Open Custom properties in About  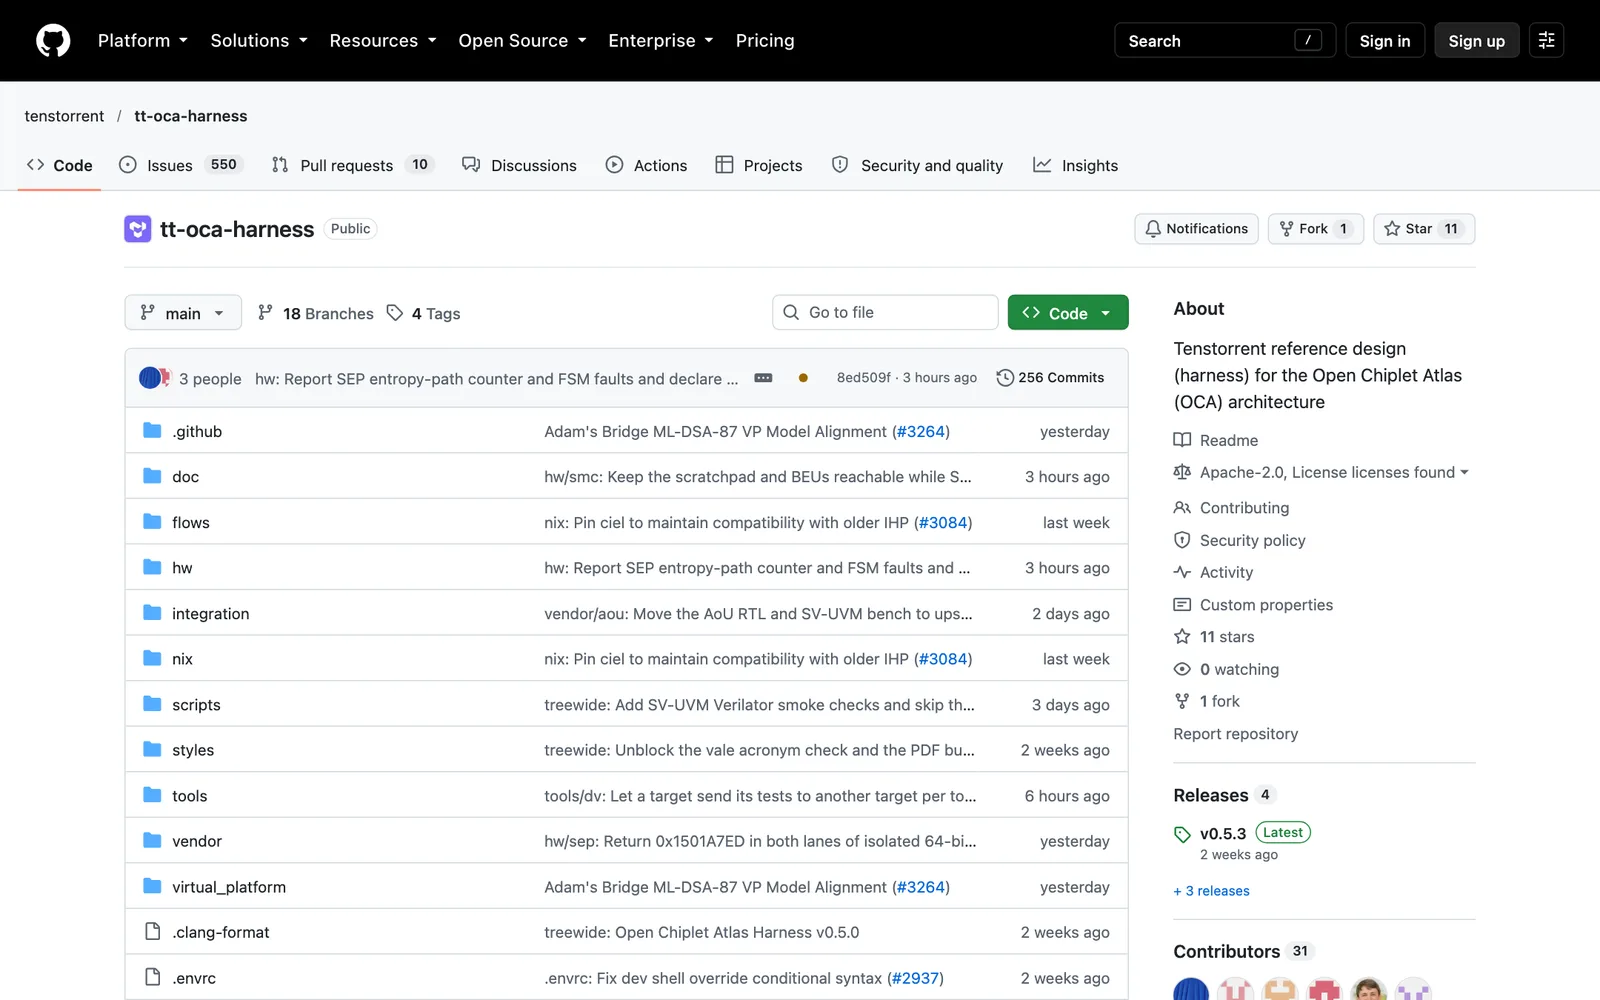pos(1254,605)
